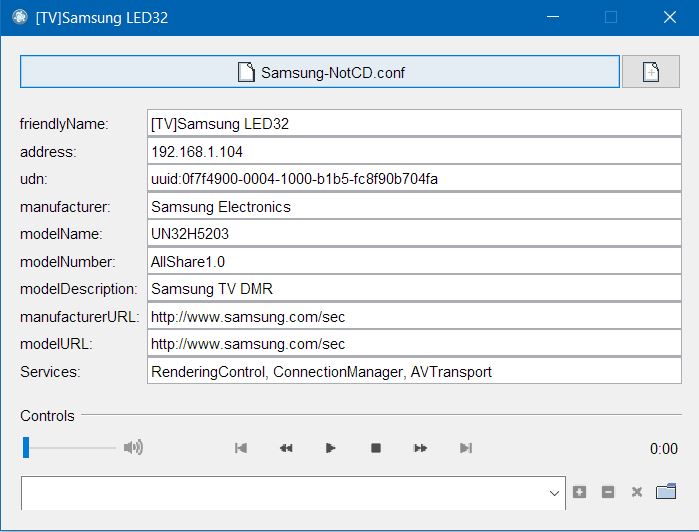Click the address field 192.168.1.104
This screenshot has width=699, height=532.
(x=414, y=151)
